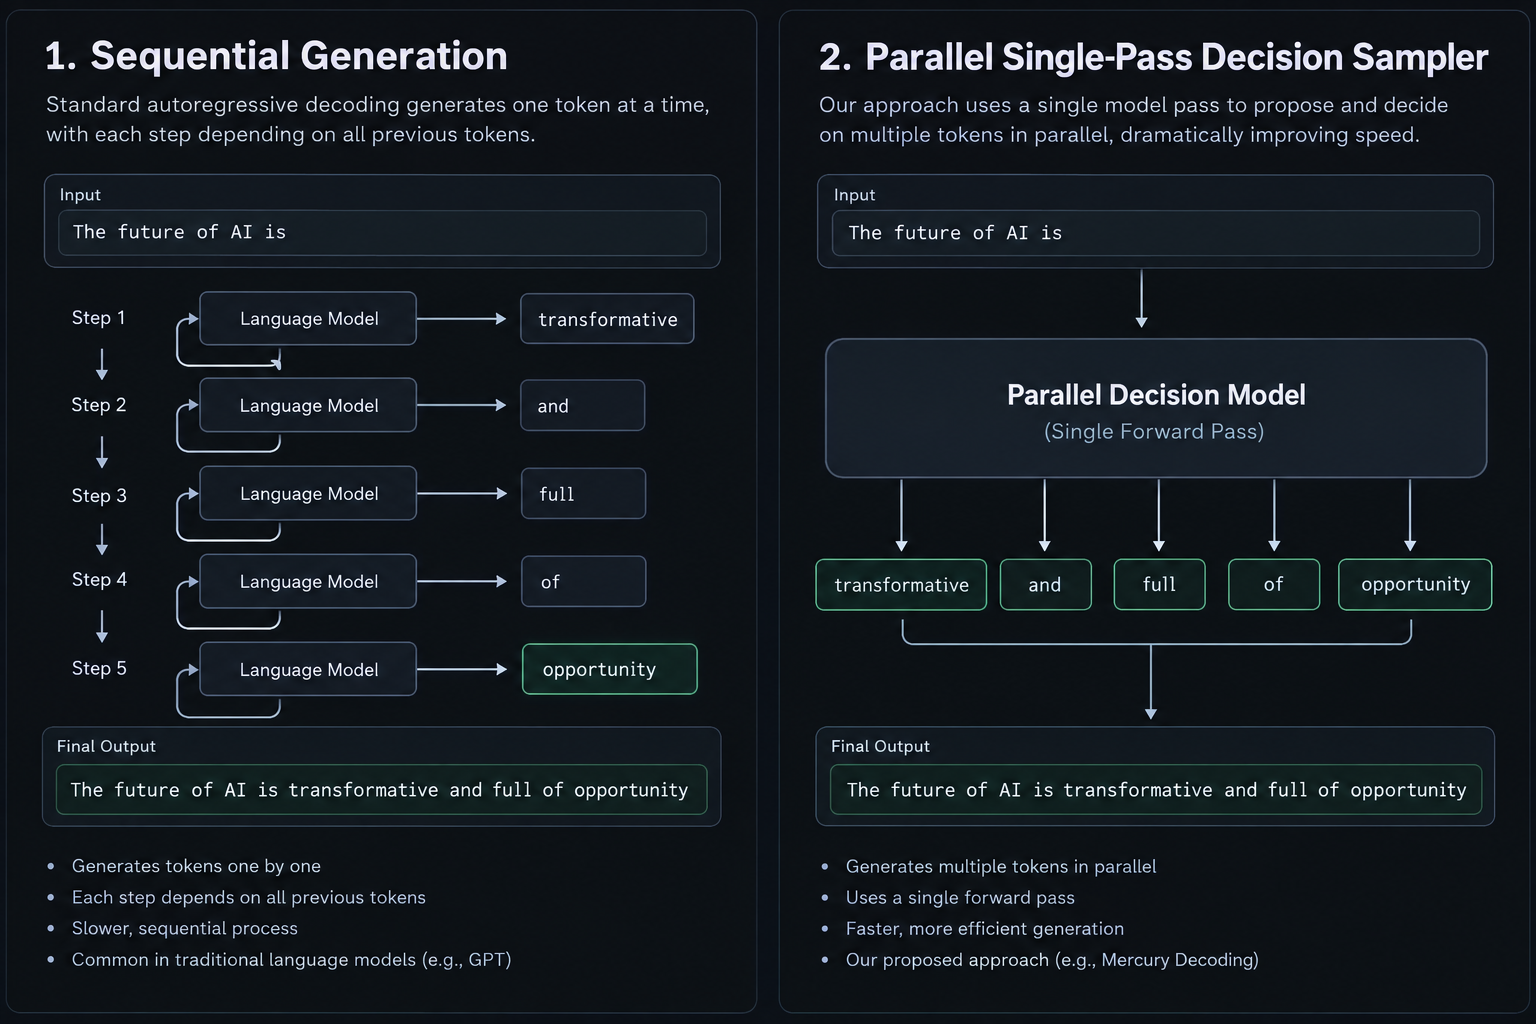Click the 'Step 1' label
The height and width of the screenshot is (1024, 1536).
[x=98, y=318]
